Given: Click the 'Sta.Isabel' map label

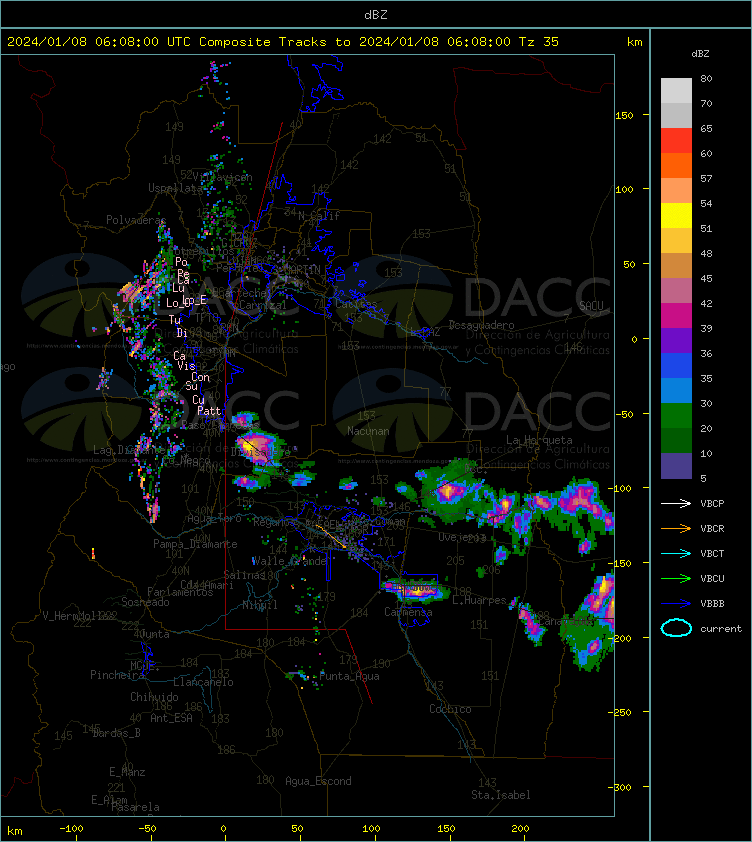Looking at the screenshot, I should pos(501,795).
